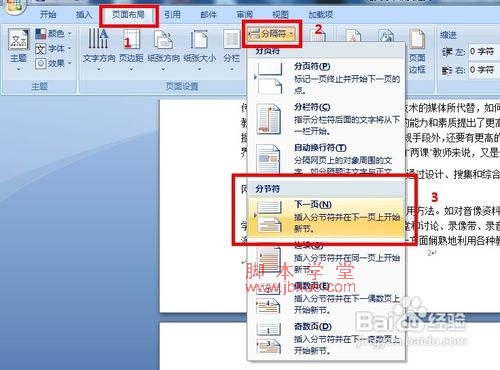Choose 下一页(N) section break option

pos(326,217)
